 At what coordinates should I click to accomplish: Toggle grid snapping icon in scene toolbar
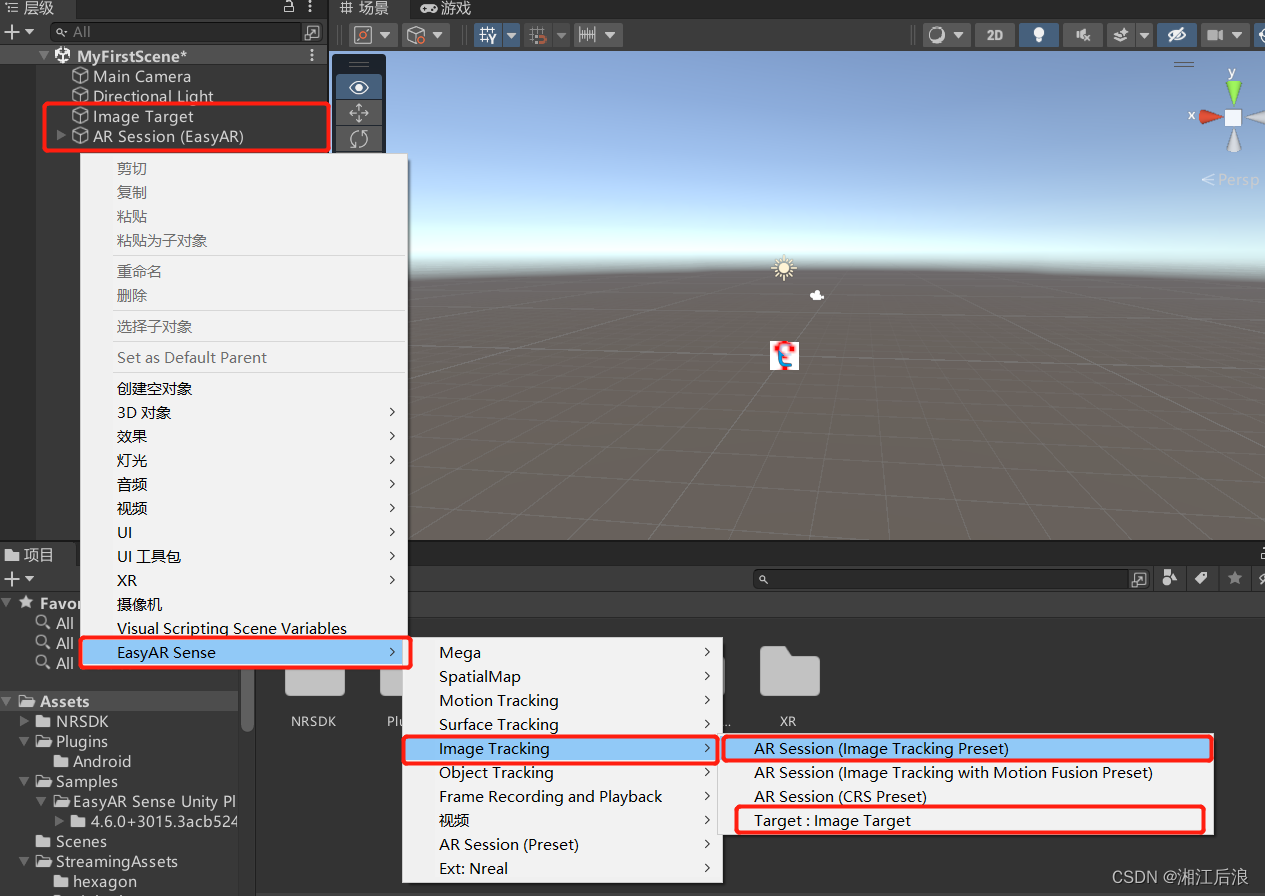pos(488,35)
